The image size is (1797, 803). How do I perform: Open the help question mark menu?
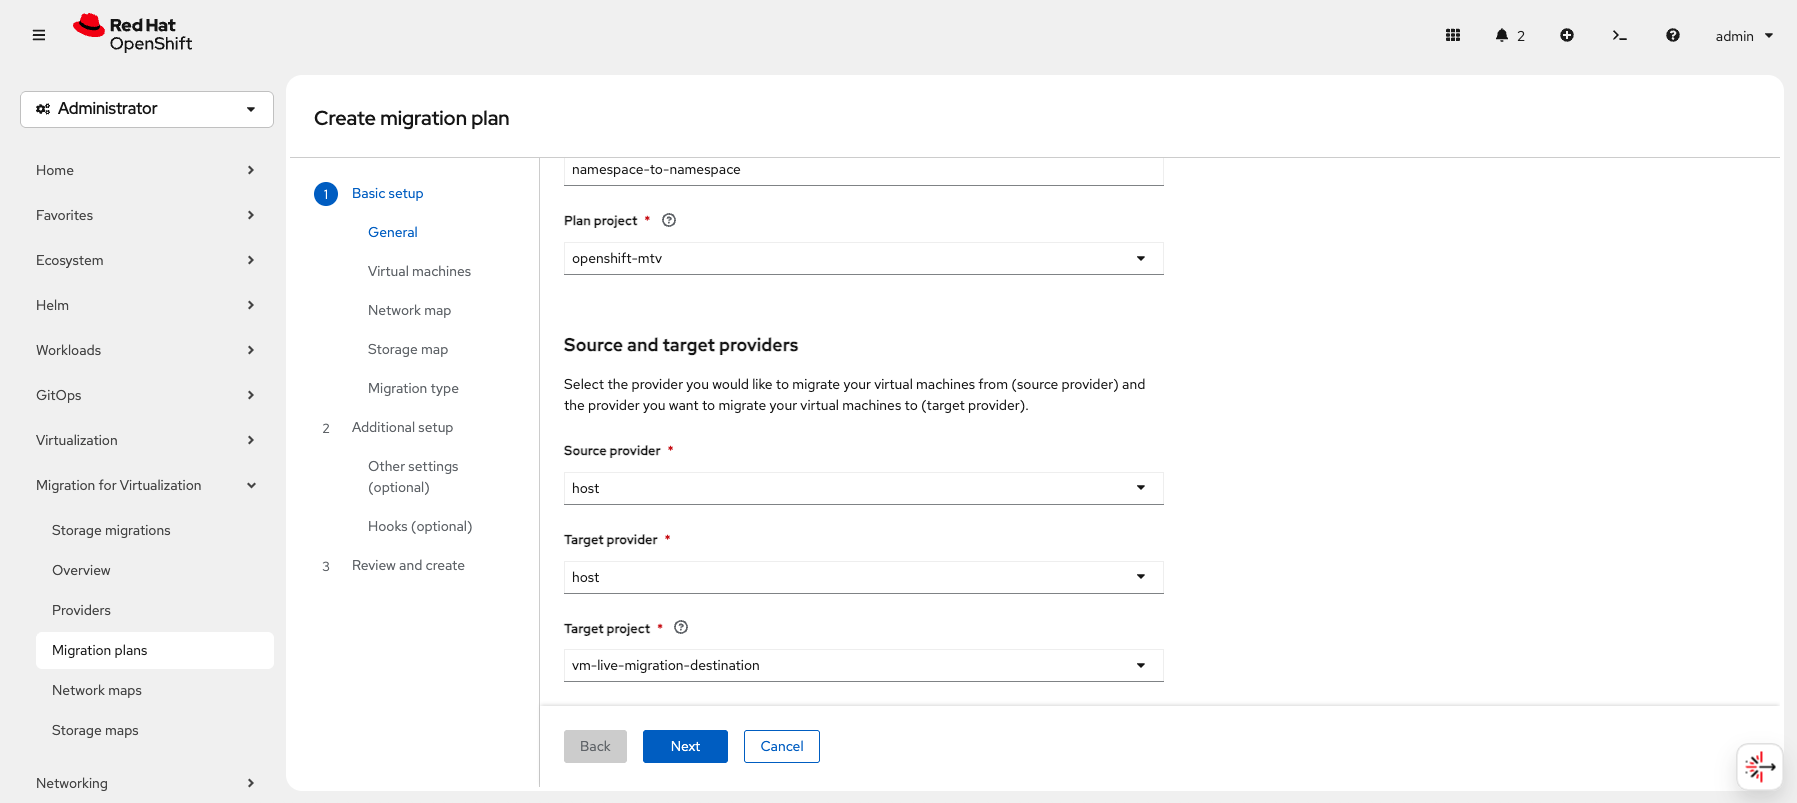pyautogui.click(x=1672, y=35)
